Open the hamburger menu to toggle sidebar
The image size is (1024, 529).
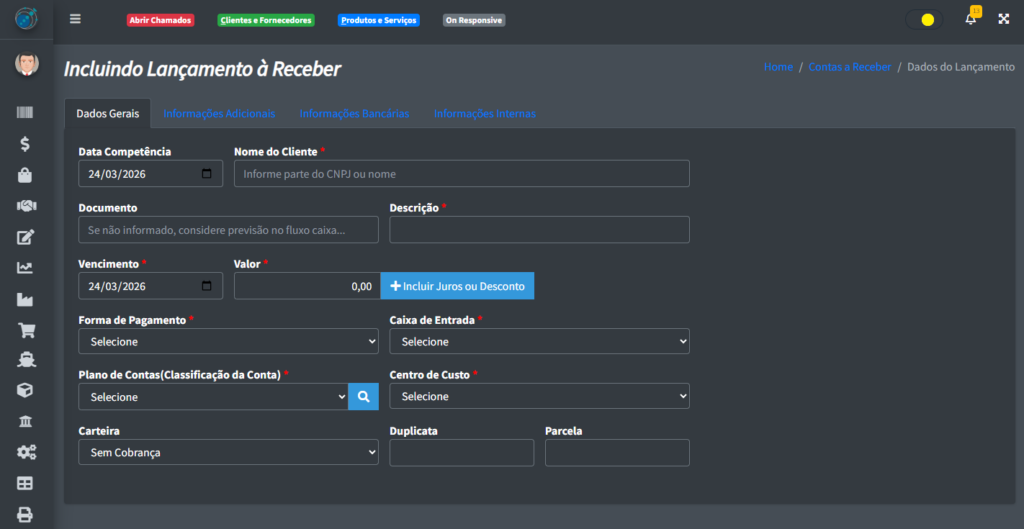76,19
